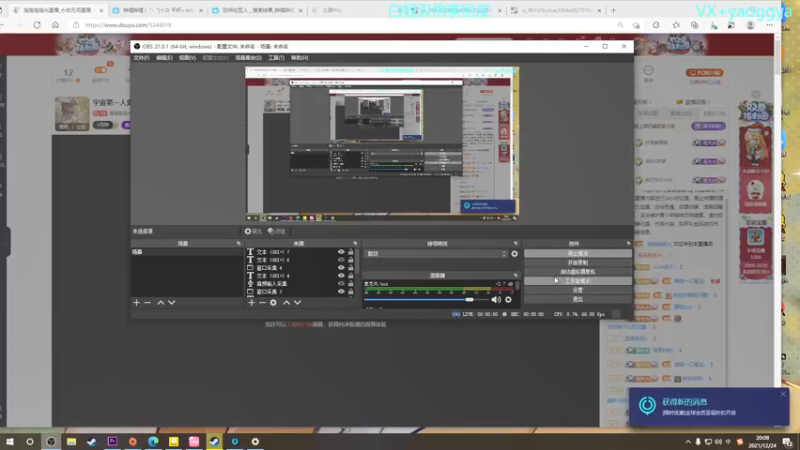Viewport: 800px width, 450px height.
Task: Toggle visibility of 窗口采集 3 source
Action: (x=341, y=291)
